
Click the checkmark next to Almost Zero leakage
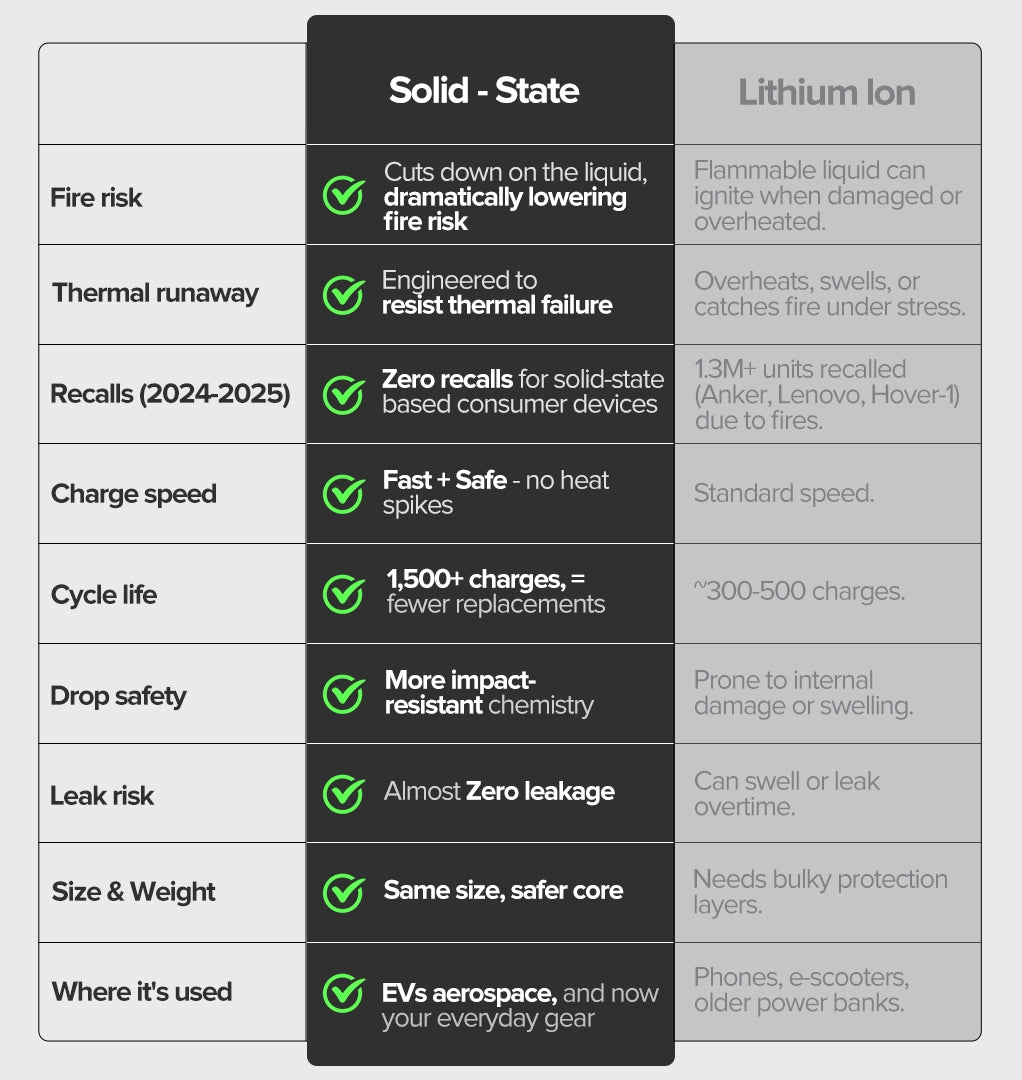coord(343,793)
